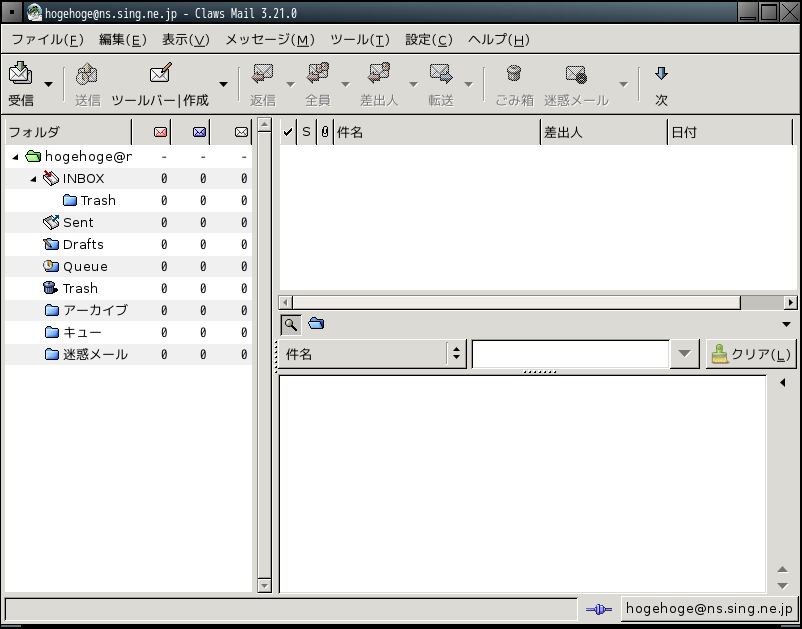This screenshot has height=629, width=802.
Task: Click the checkmark column header
Action: 288,132
